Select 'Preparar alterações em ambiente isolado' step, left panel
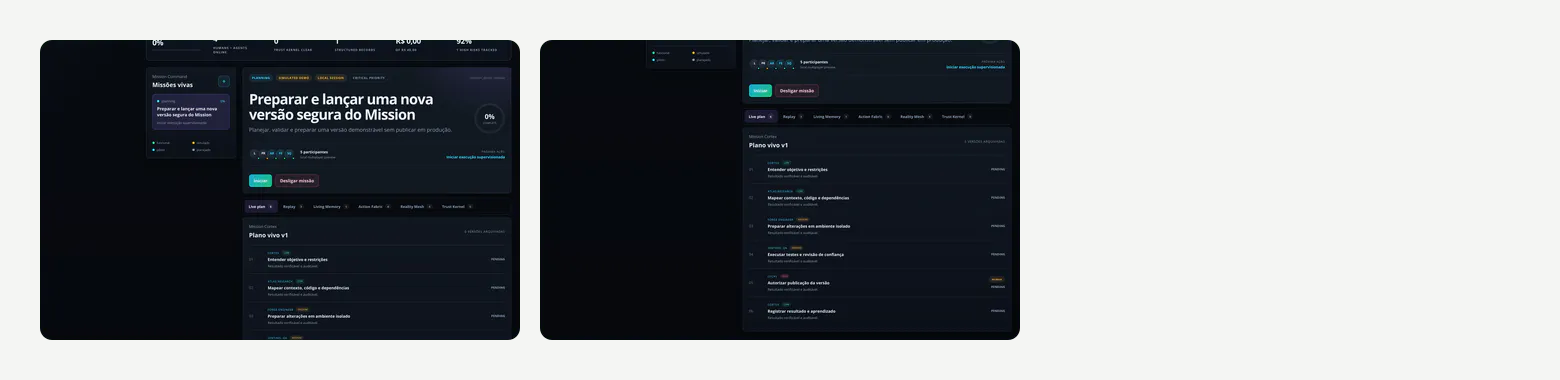 [x=377, y=315]
